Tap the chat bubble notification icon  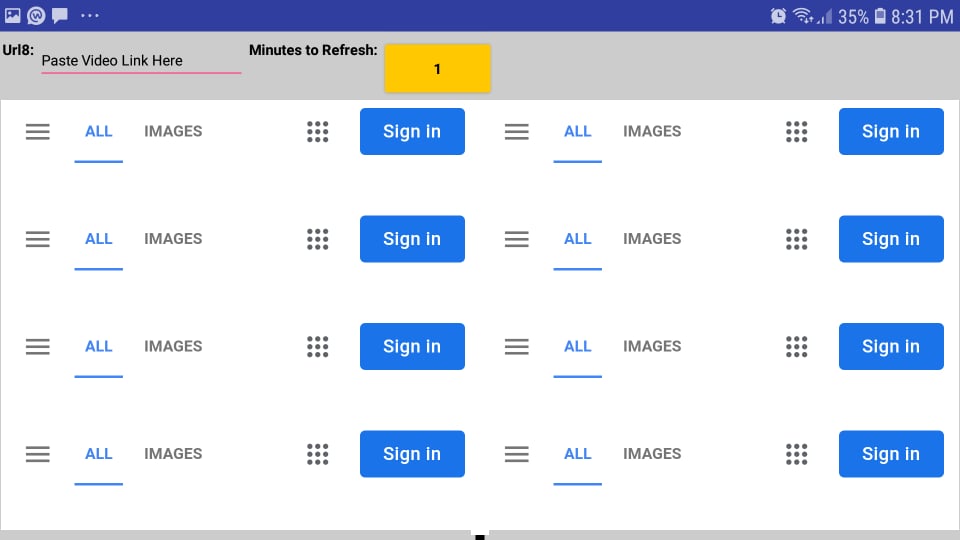(60, 15)
